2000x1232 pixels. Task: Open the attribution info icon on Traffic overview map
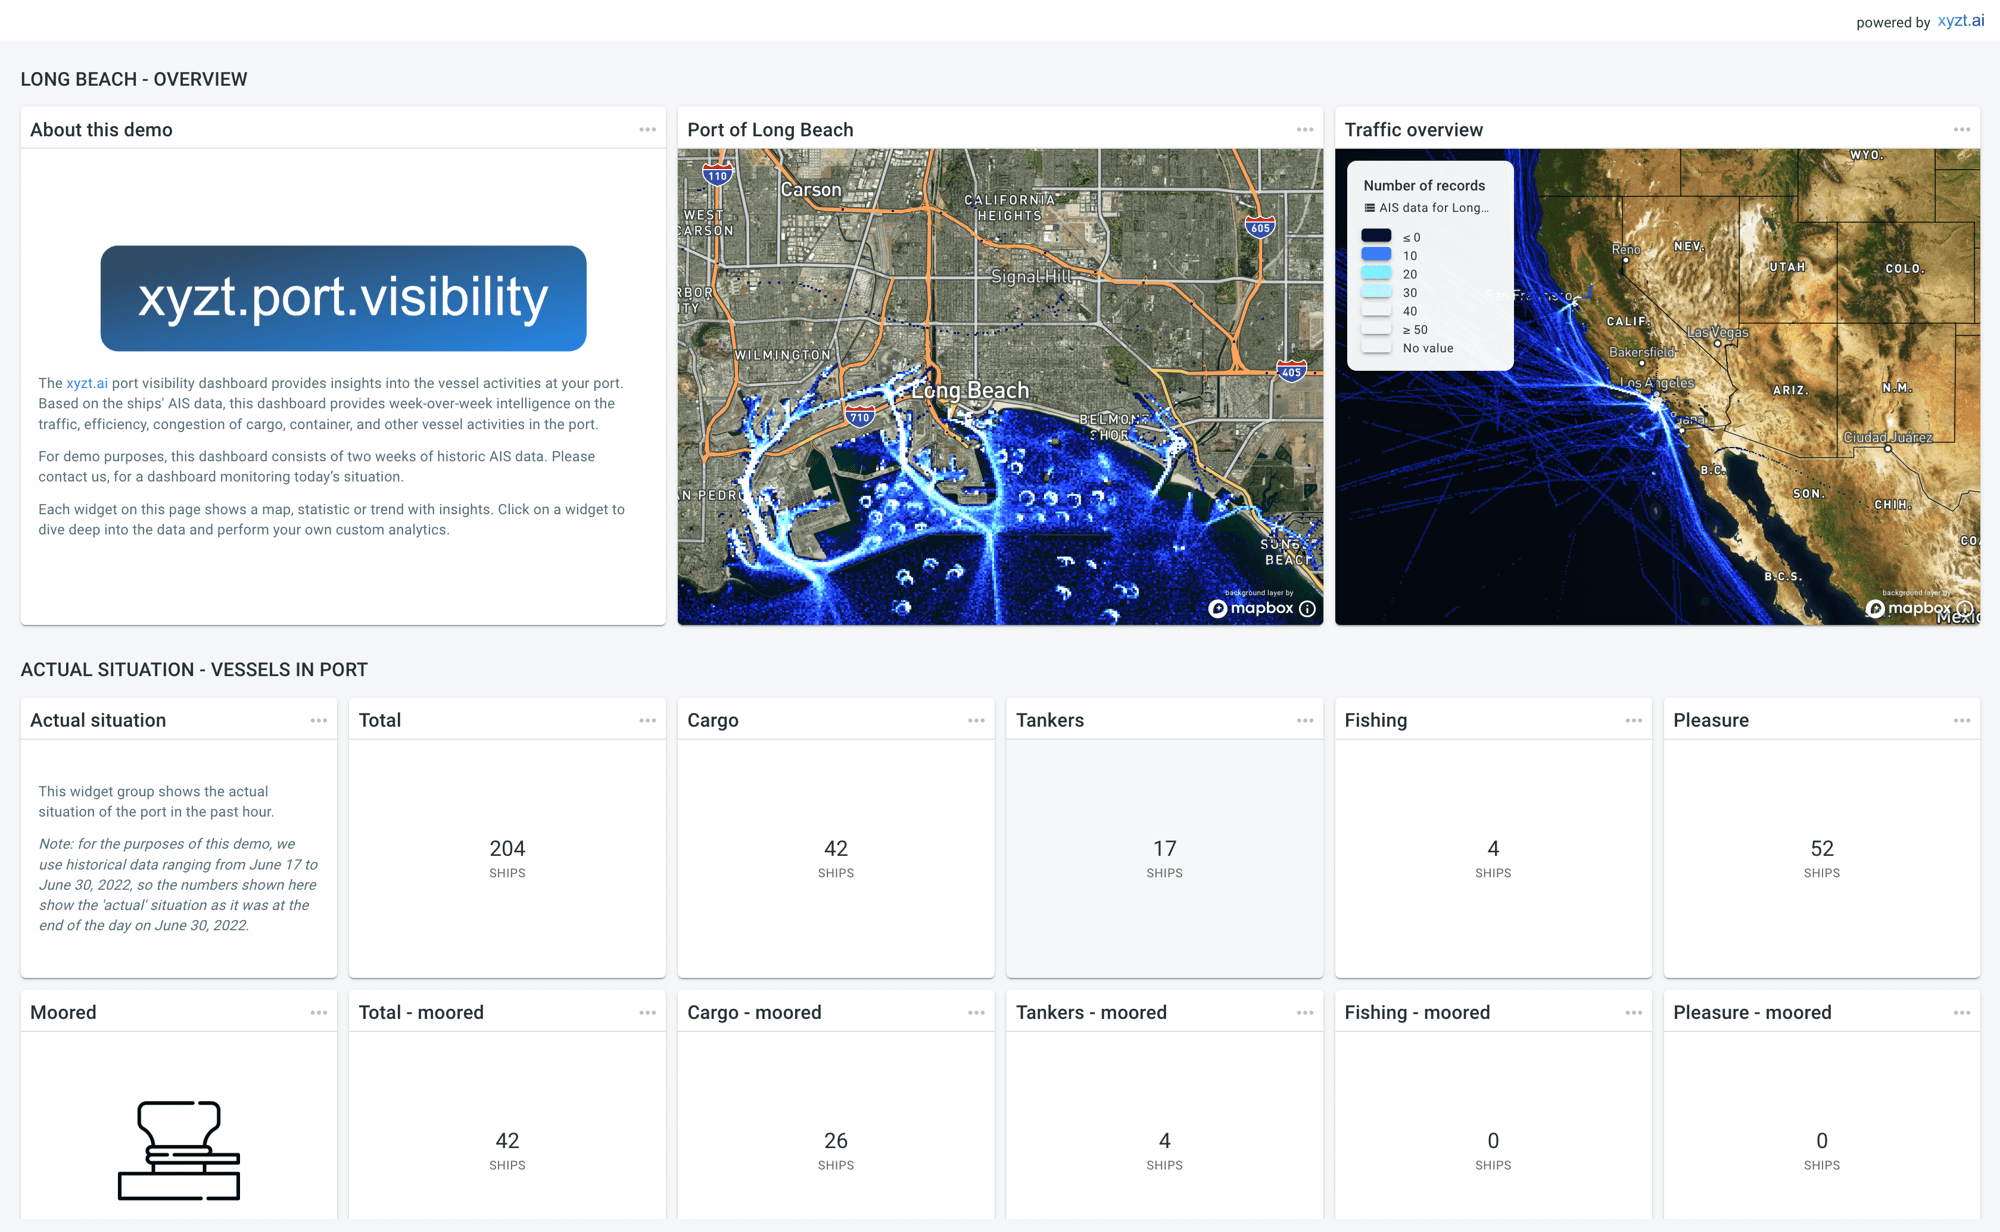tap(1965, 608)
